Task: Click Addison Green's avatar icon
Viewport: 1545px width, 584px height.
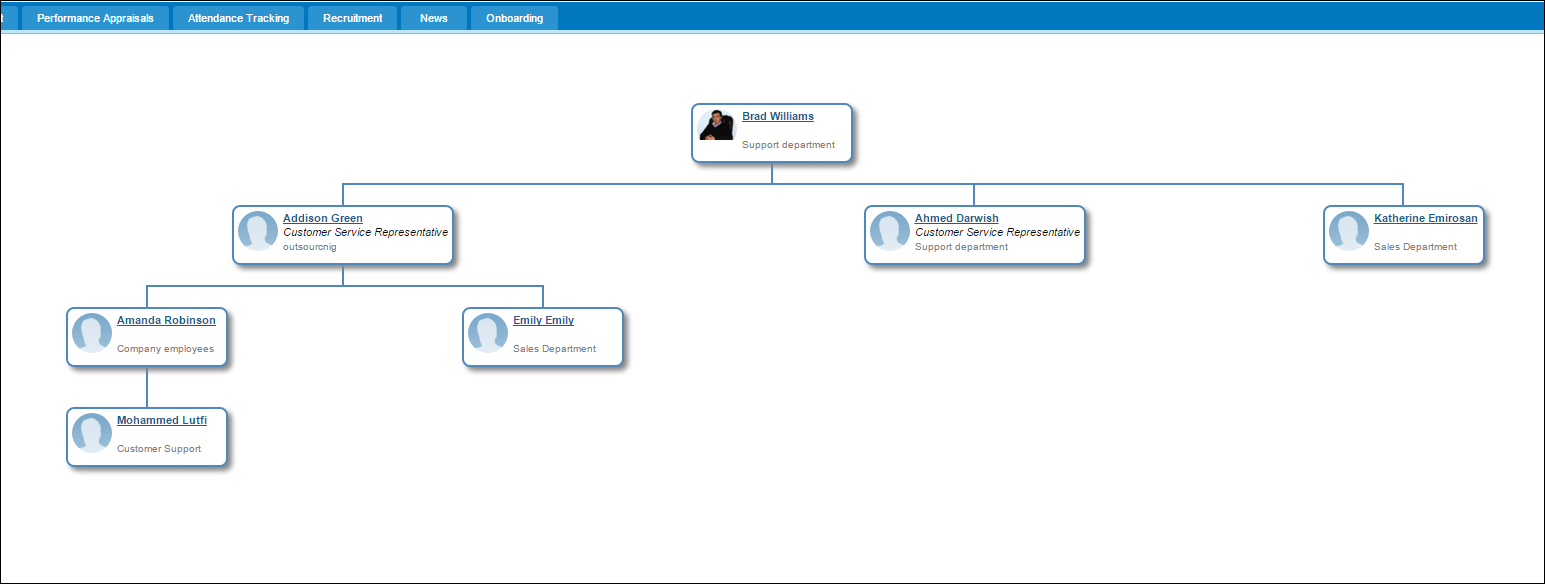Action: 258,231
